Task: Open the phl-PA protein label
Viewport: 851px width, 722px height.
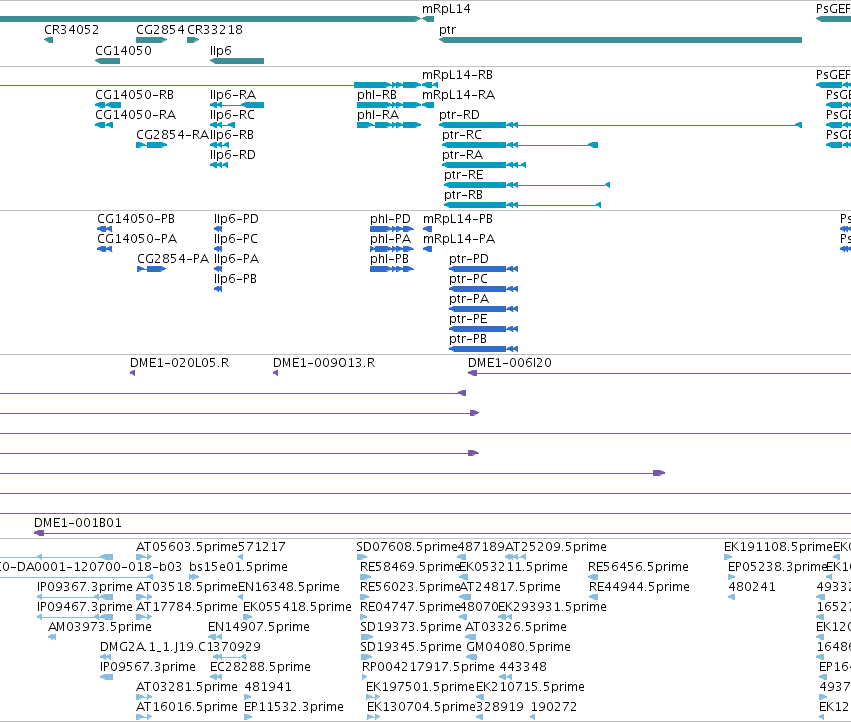Action: coord(391,239)
